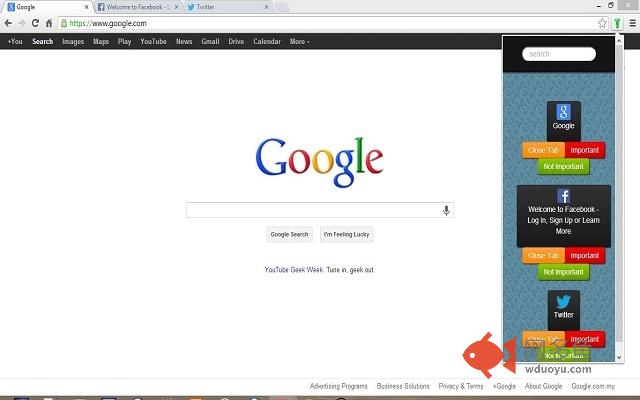Screen dimensions: 640x400
Task: Open the Chrome hamburger menu
Action: click(x=633, y=23)
